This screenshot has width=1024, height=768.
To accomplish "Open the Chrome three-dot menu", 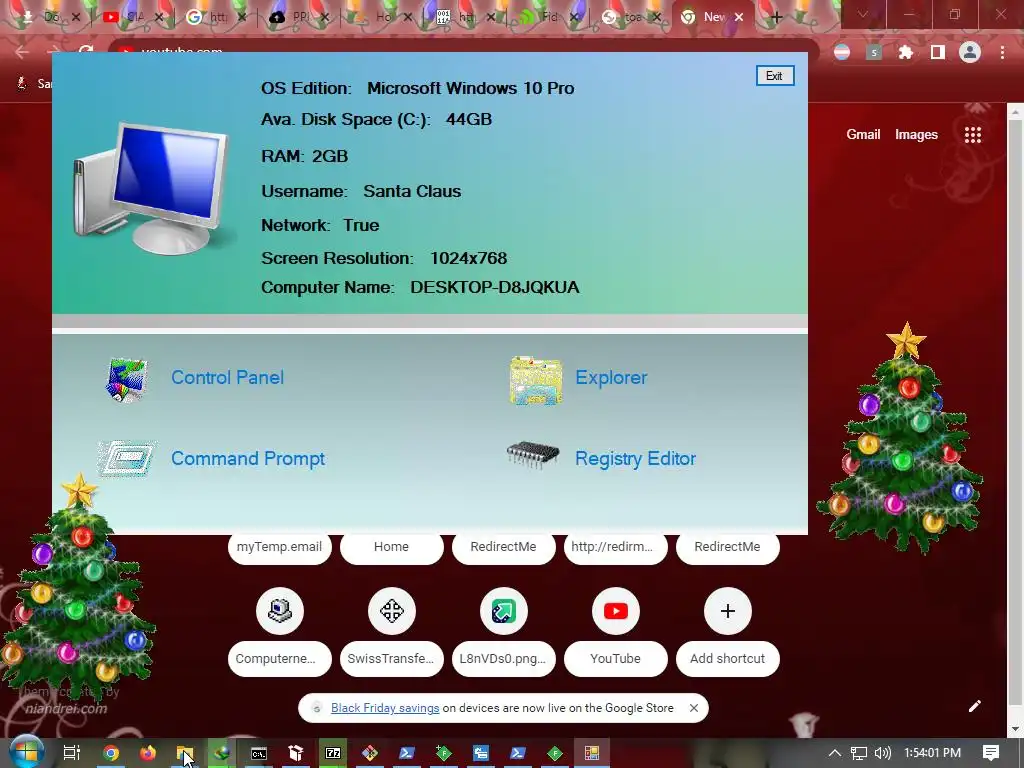I will tap(1002, 52).
